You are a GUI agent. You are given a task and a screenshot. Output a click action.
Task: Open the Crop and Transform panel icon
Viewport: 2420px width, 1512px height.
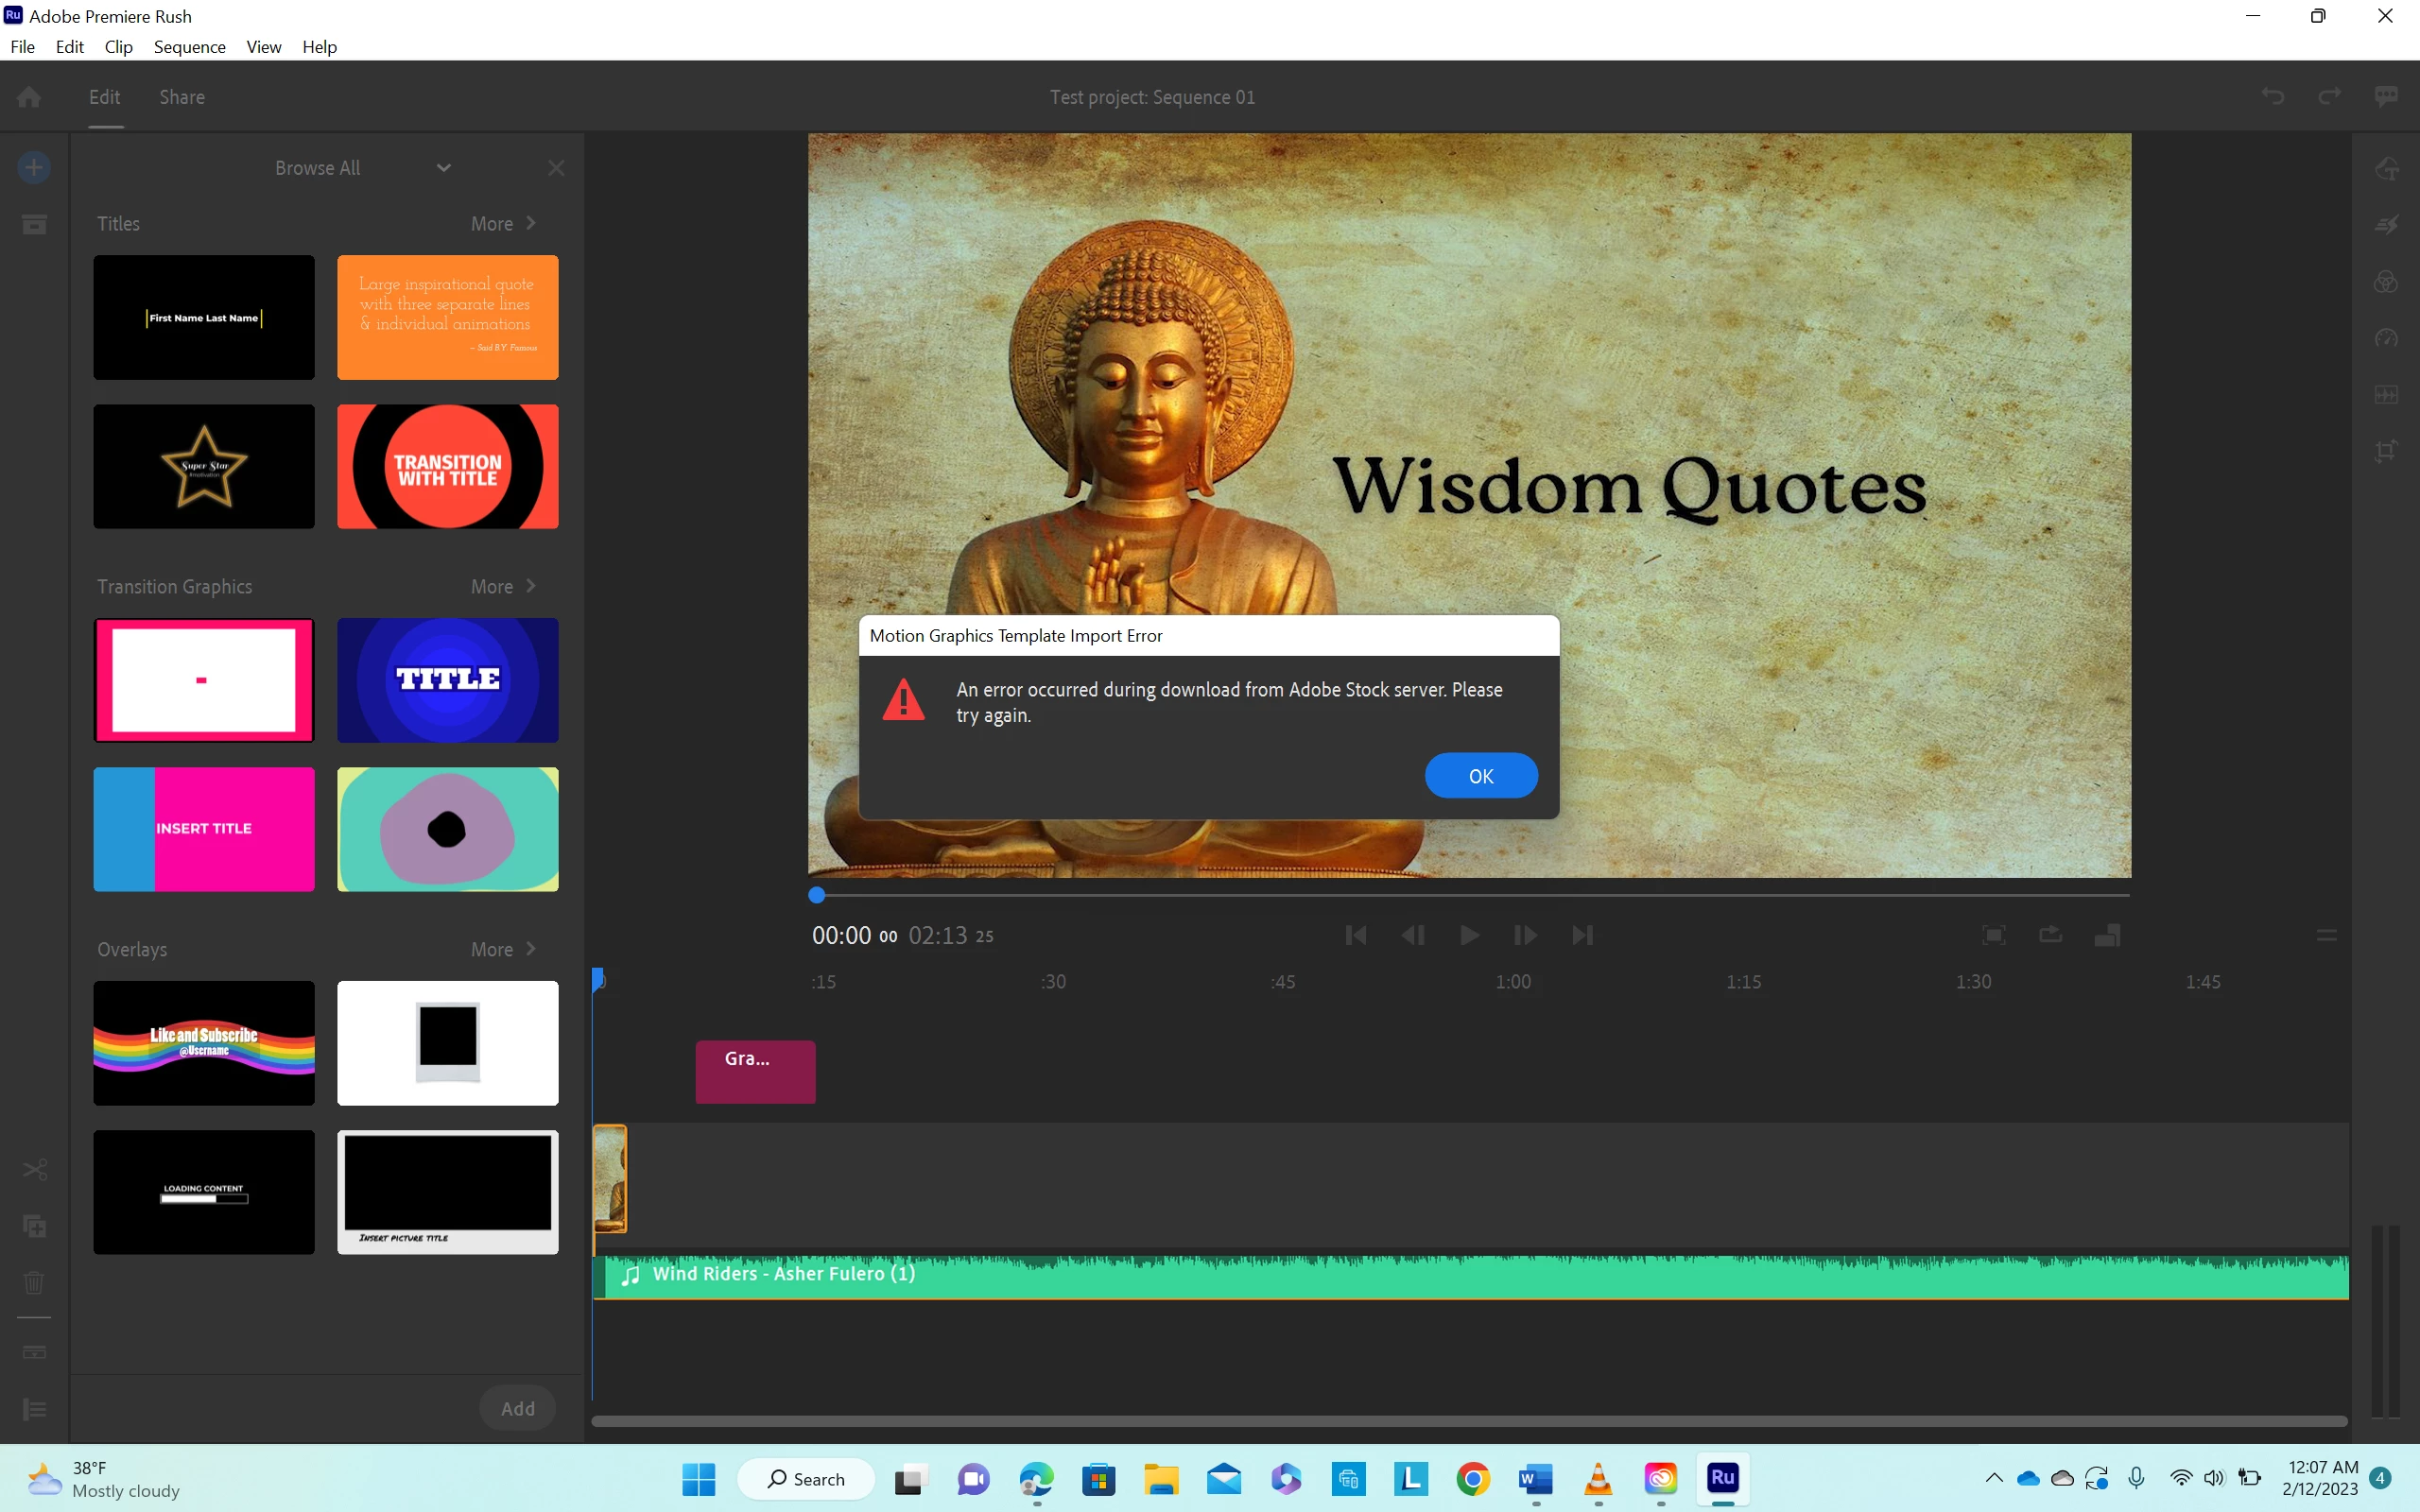click(x=2386, y=451)
